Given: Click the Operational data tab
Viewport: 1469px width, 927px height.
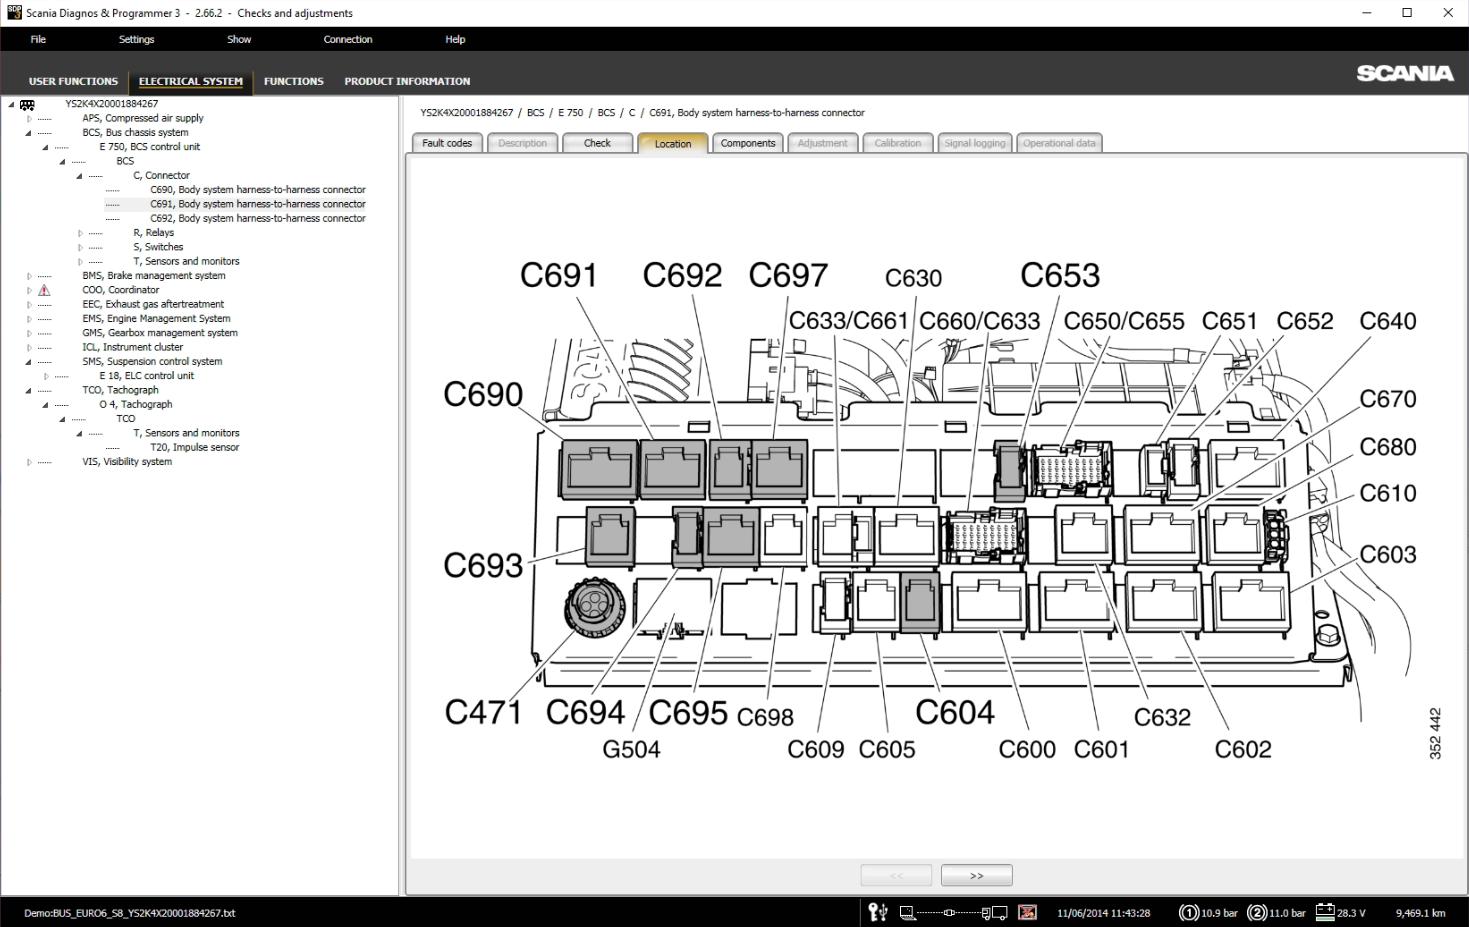Looking at the screenshot, I should pos(1059,143).
